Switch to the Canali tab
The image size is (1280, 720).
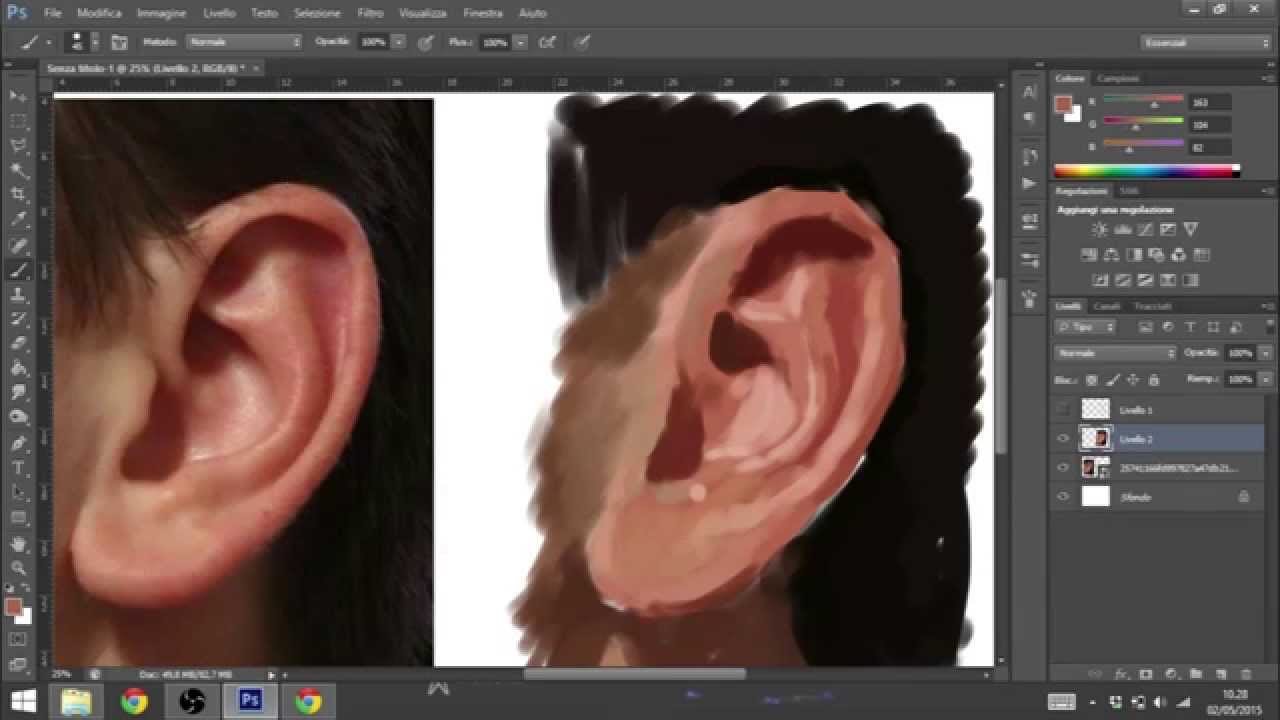coord(1105,306)
